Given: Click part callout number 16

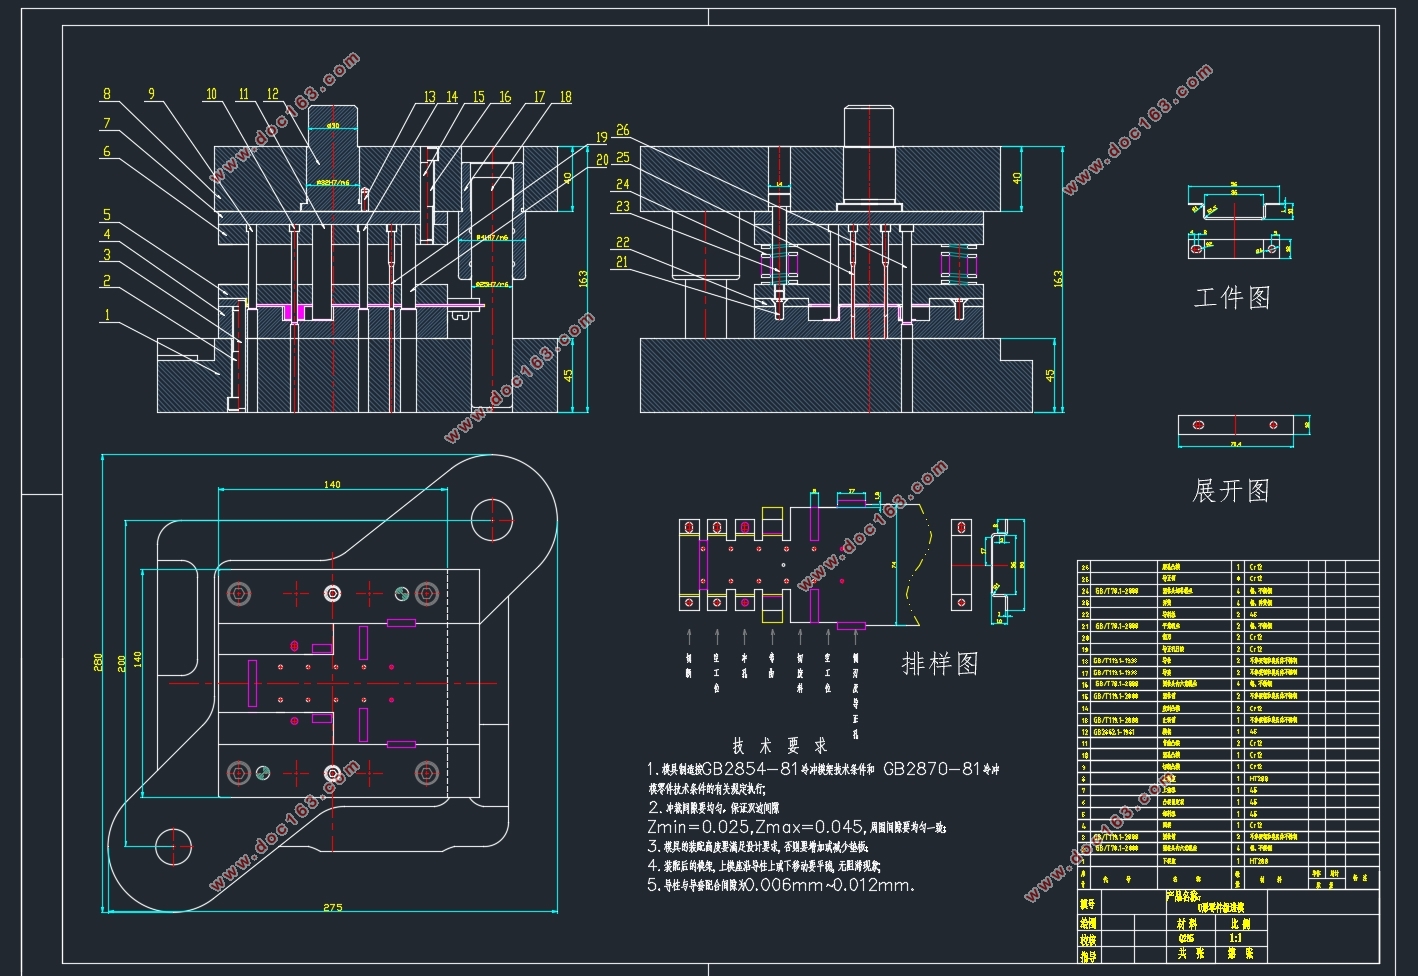Looking at the screenshot, I should [x=505, y=98].
